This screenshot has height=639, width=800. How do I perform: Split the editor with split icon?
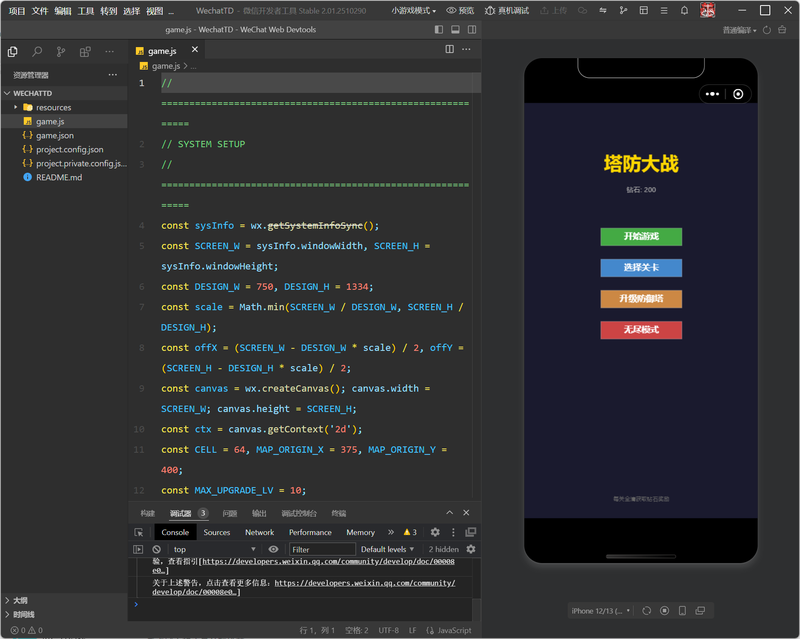coord(449,49)
